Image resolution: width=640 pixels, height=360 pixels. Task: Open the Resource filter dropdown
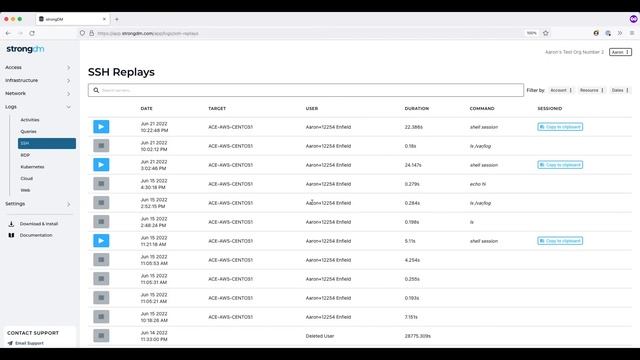591,90
